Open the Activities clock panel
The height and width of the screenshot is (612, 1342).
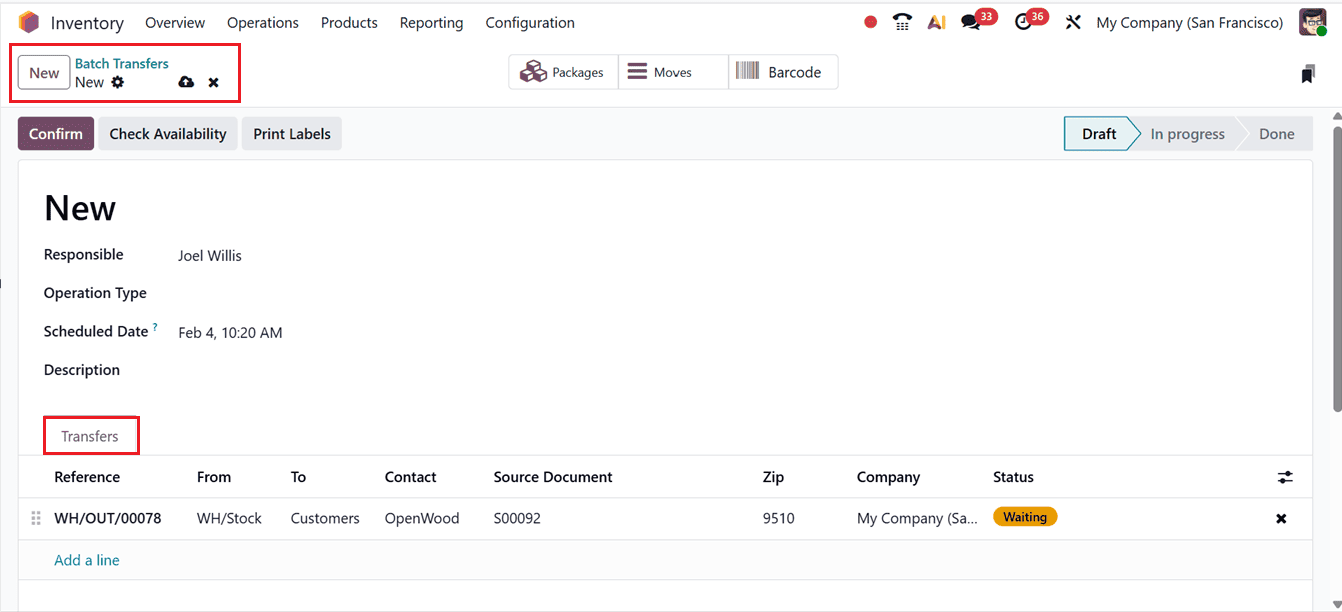pyautogui.click(x=1025, y=21)
